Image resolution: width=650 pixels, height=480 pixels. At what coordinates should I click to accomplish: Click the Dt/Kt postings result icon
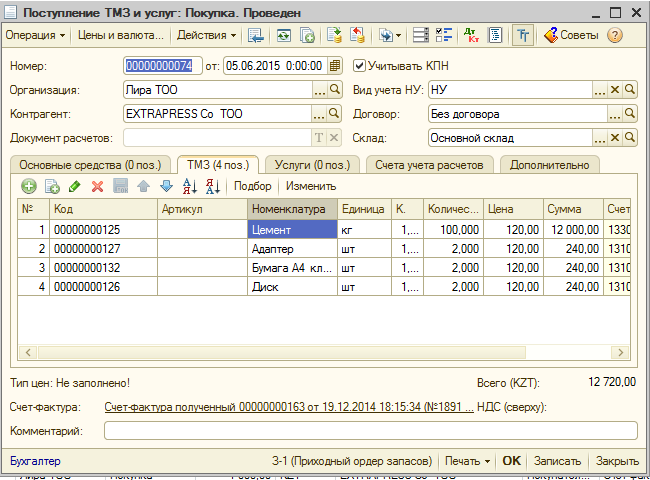[471, 35]
